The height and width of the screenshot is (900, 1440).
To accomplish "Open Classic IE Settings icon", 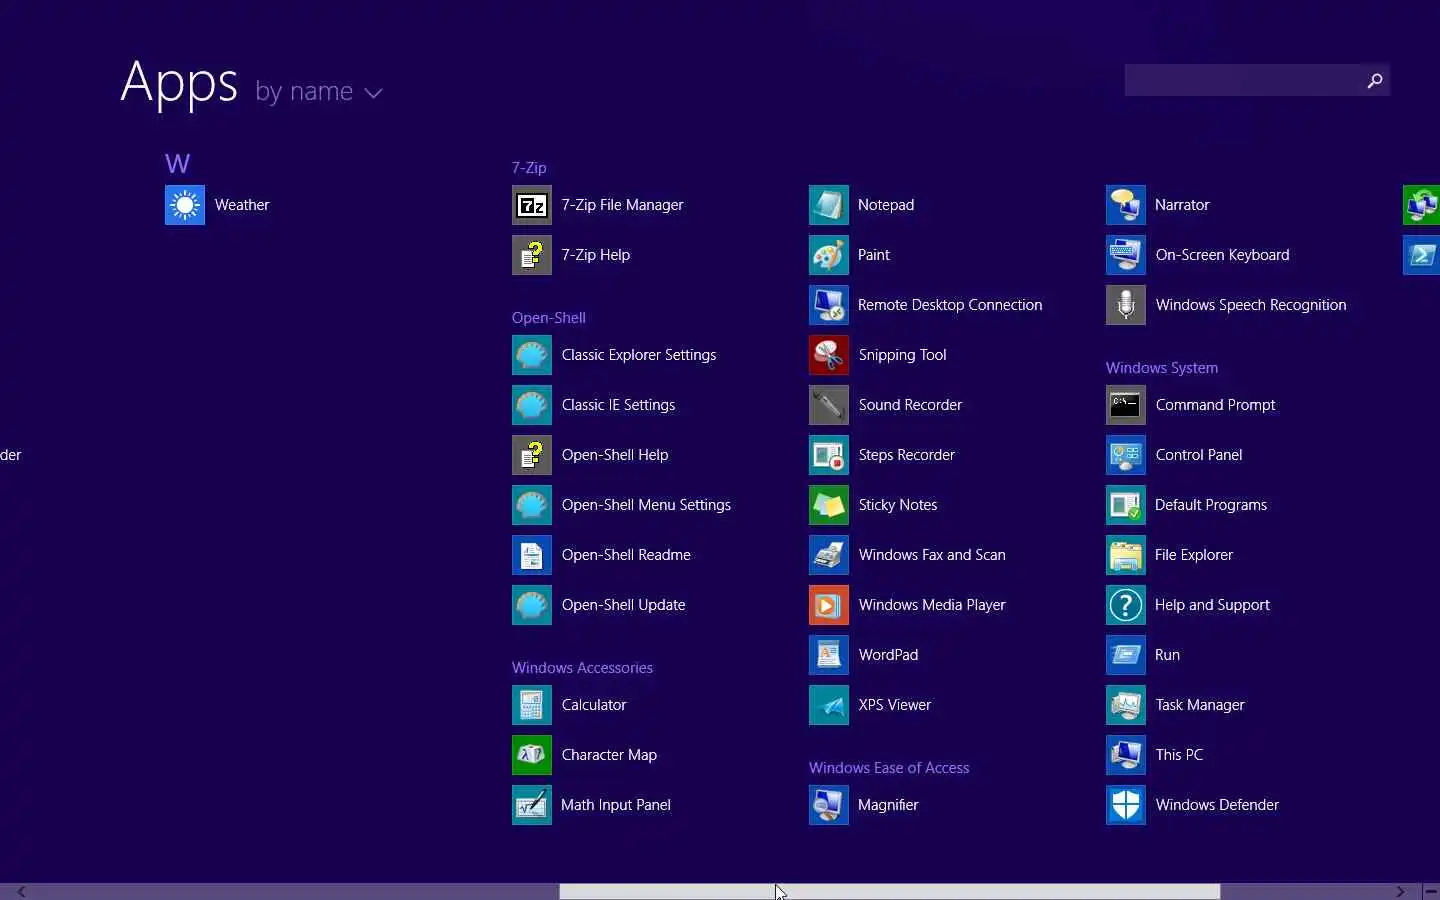I will click(532, 405).
